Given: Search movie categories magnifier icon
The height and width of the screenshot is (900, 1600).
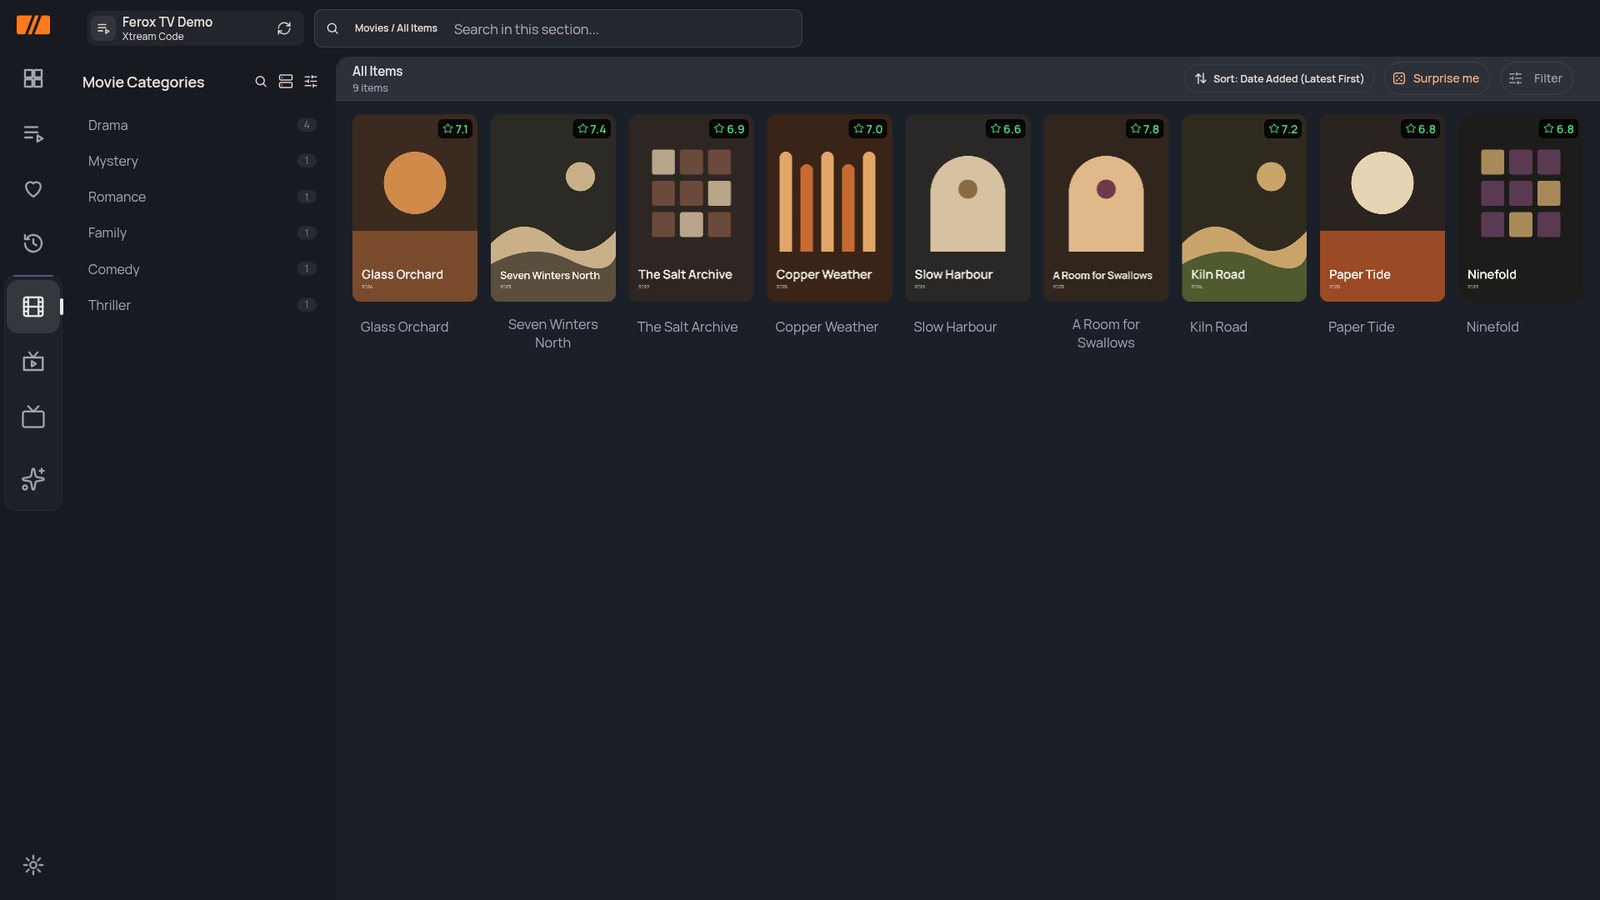Looking at the screenshot, I should [x=261, y=82].
